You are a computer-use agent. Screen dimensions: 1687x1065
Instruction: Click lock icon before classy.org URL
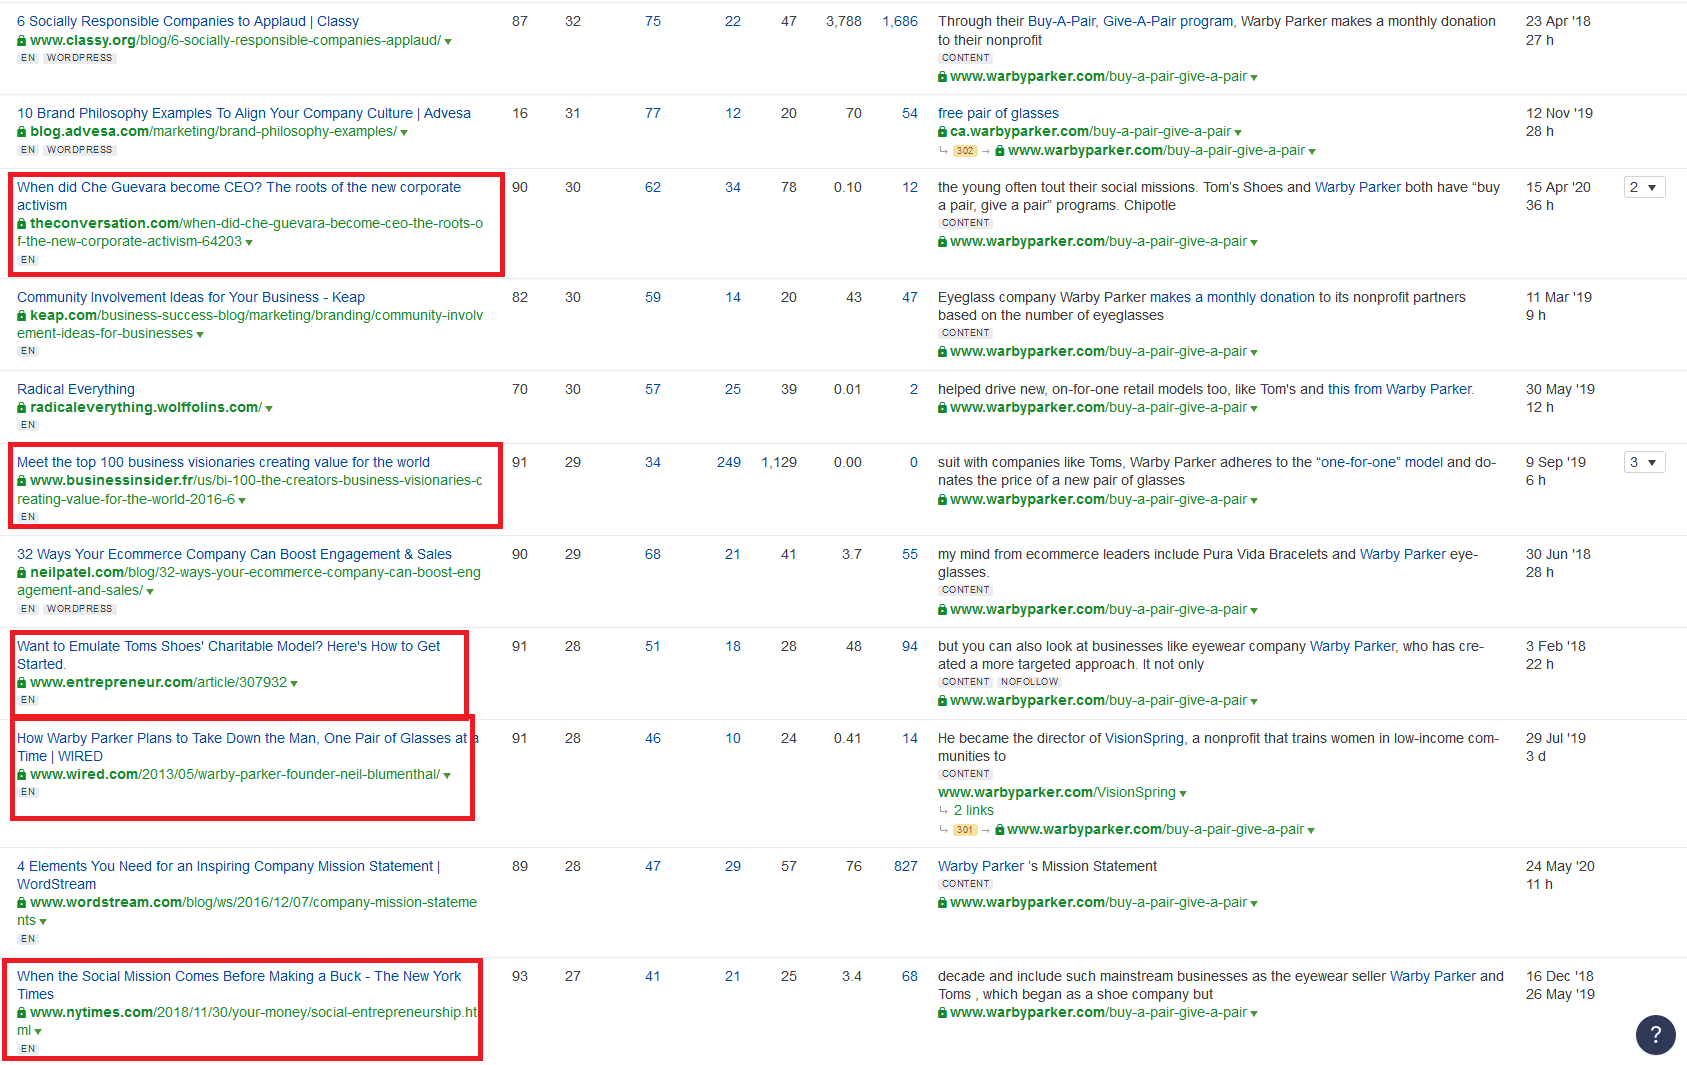(22, 41)
